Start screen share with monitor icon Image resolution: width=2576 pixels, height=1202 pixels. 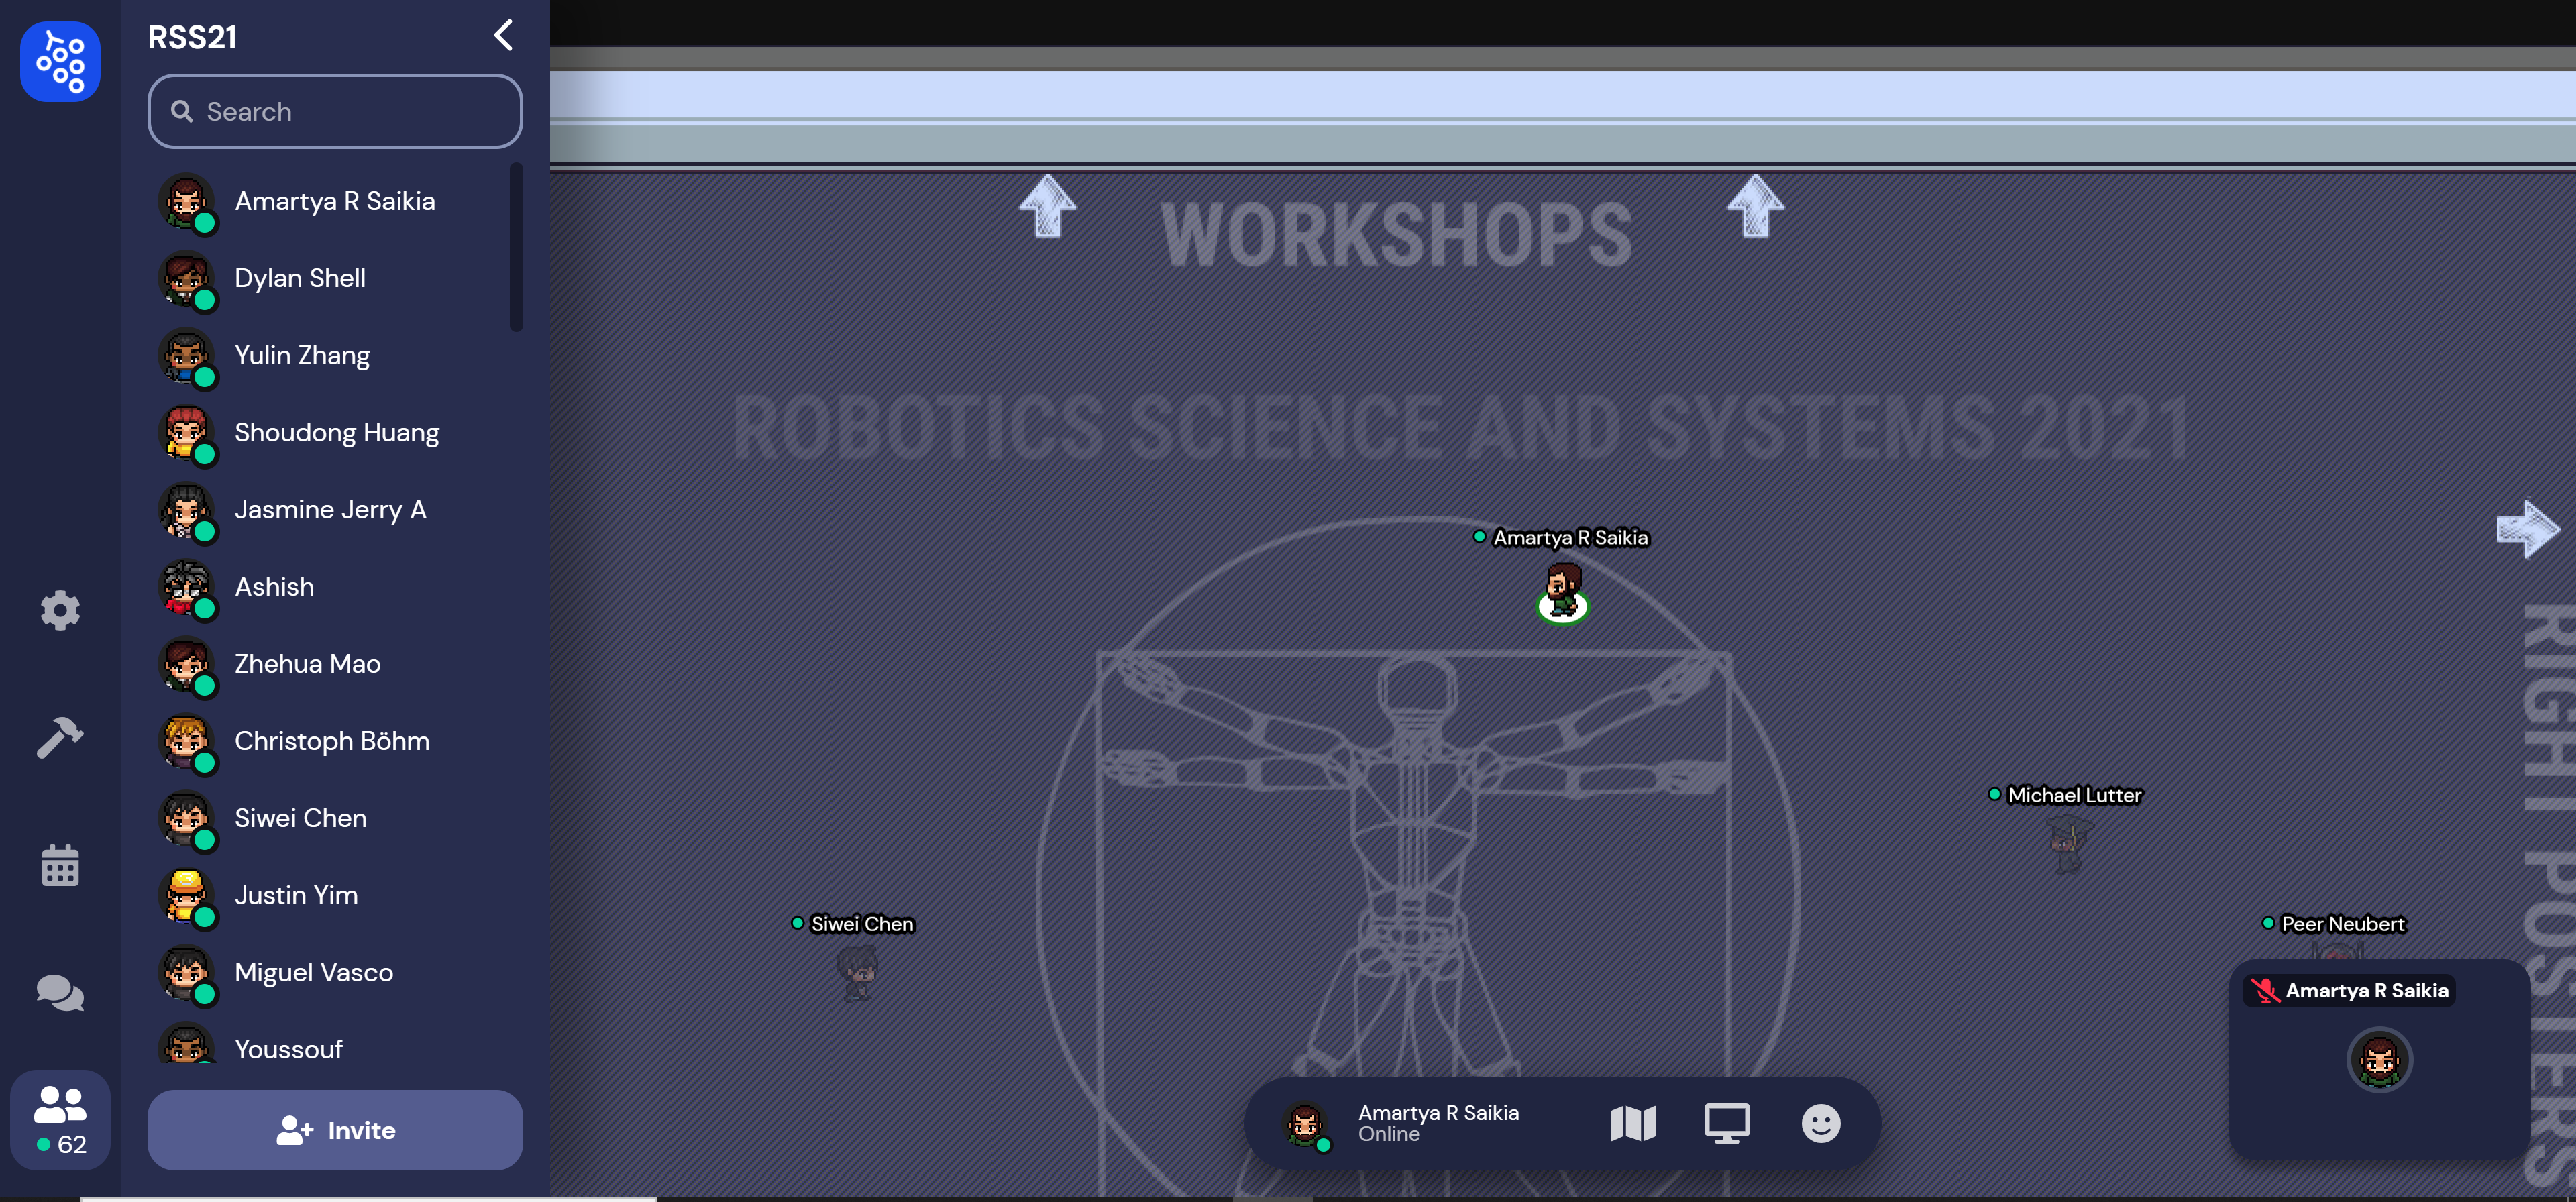[1726, 1123]
